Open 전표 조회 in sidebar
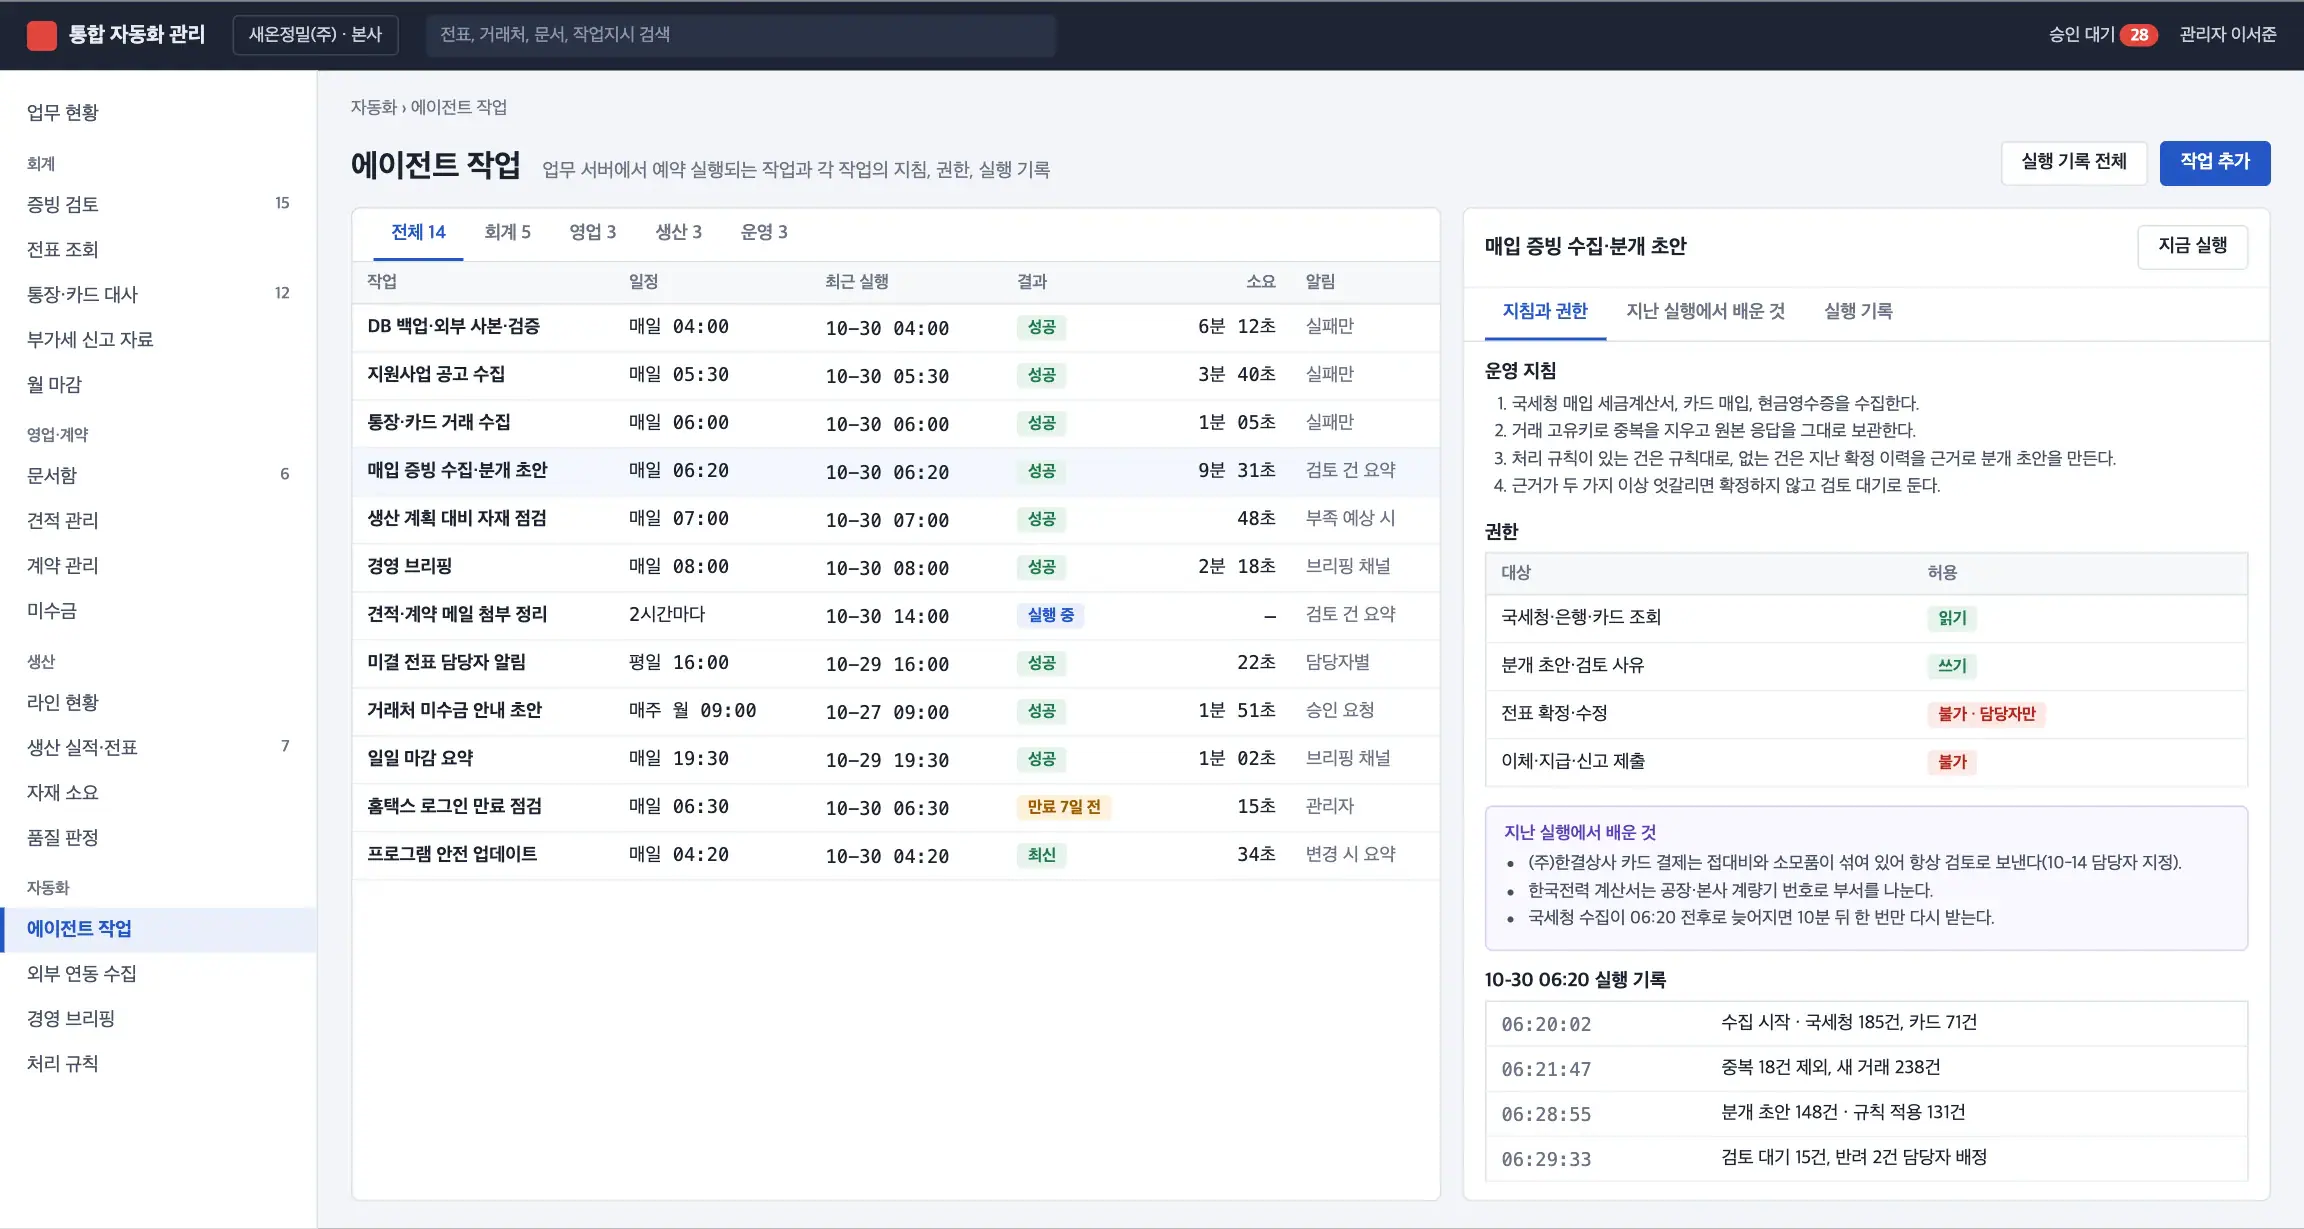Screen dimensions: 2304x1229 coord(158,250)
